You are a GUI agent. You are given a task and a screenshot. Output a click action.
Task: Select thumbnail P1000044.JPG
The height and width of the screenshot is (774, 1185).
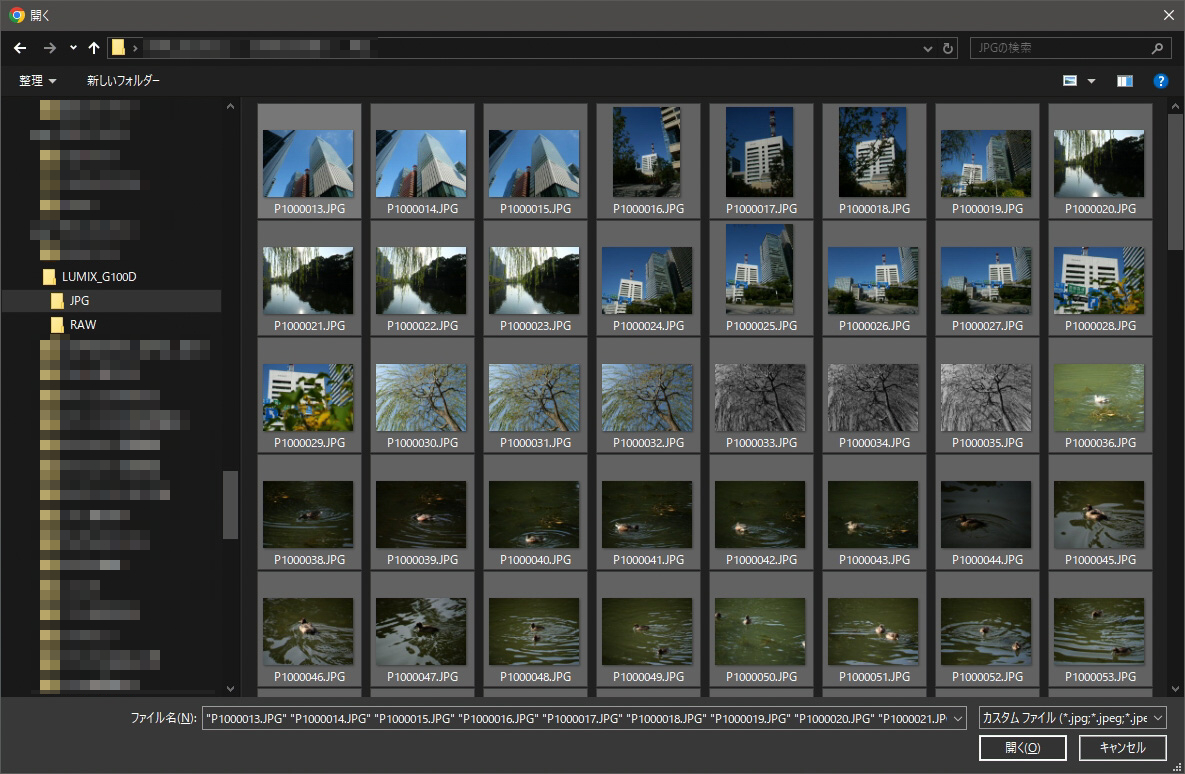[x=987, y=512]
